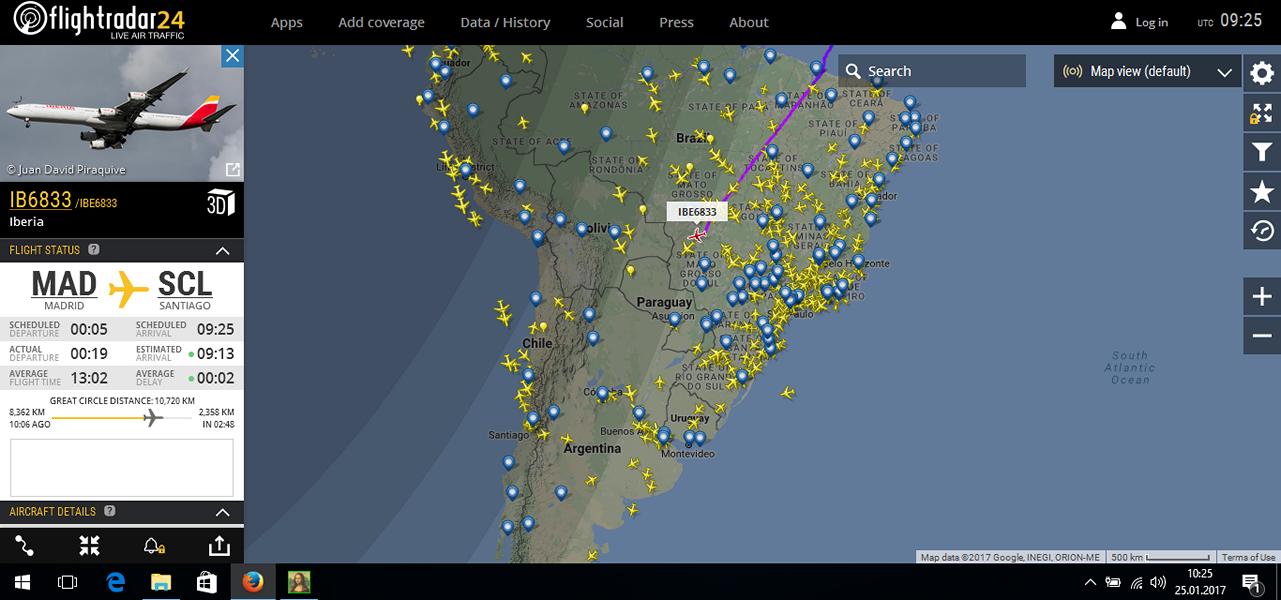Toggle fullscreen map mode icon
Screen dimensions: 1281x600
1262,112
